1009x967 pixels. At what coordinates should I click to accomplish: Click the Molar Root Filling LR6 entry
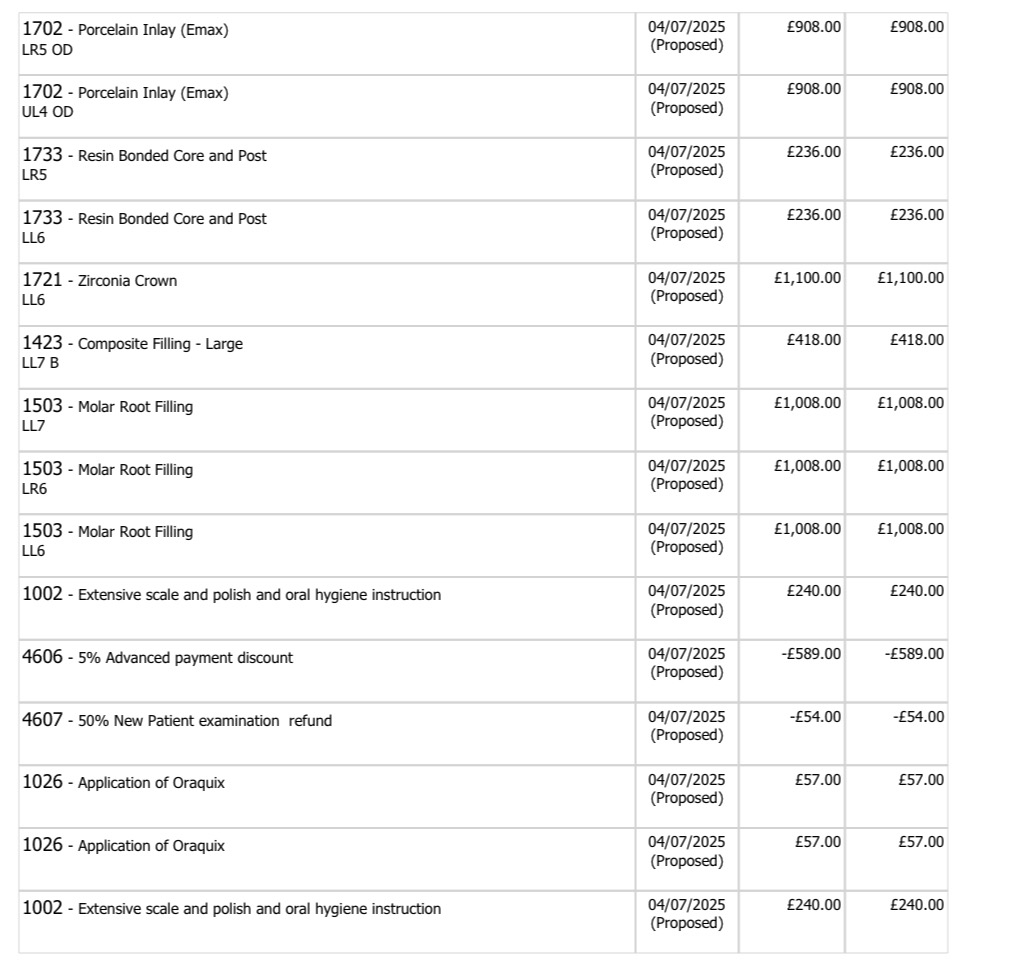[x=135, y=470]
